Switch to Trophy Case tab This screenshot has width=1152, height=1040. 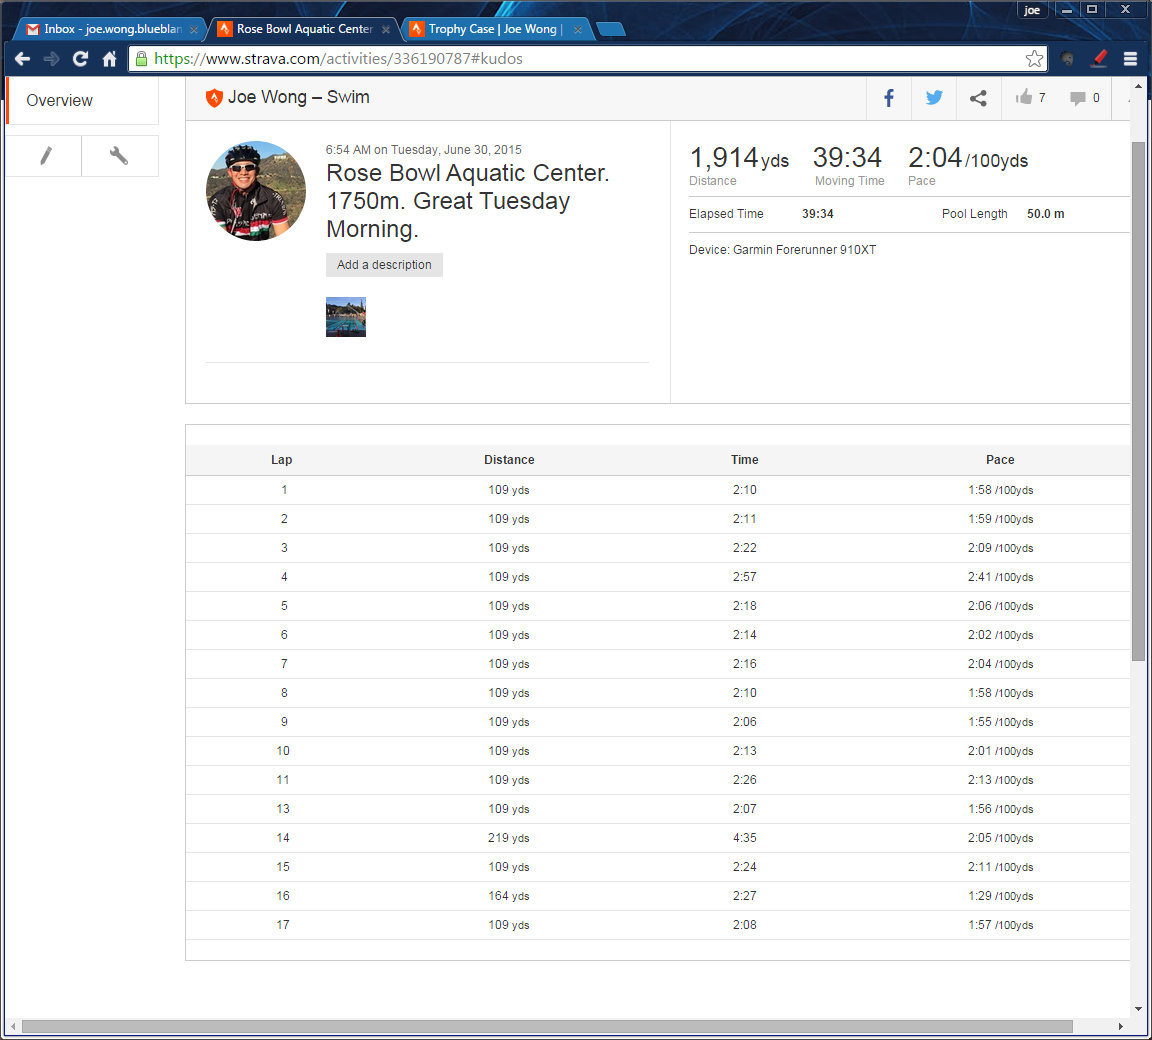pyautogui.click(x=492, y=29)
